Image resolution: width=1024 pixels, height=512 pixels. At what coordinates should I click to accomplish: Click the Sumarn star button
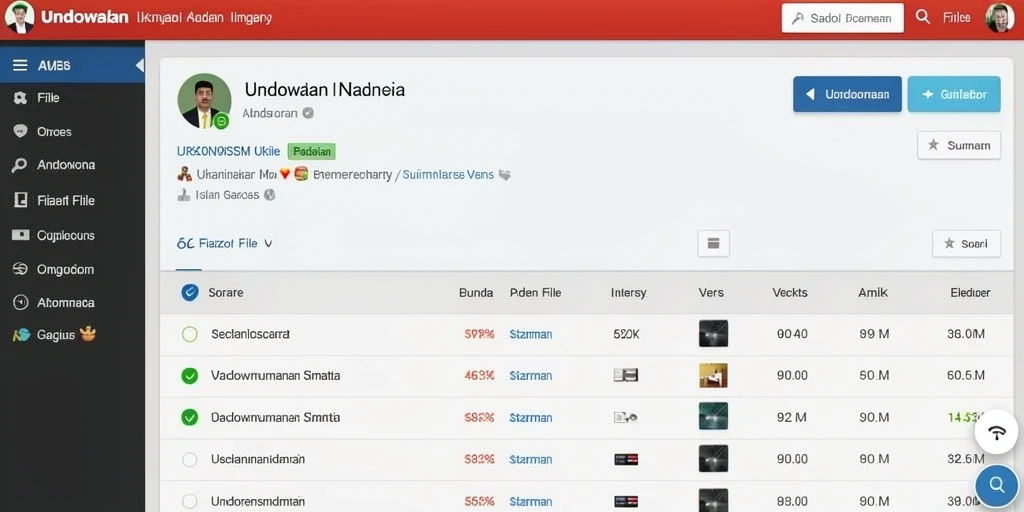coord(959,146)
